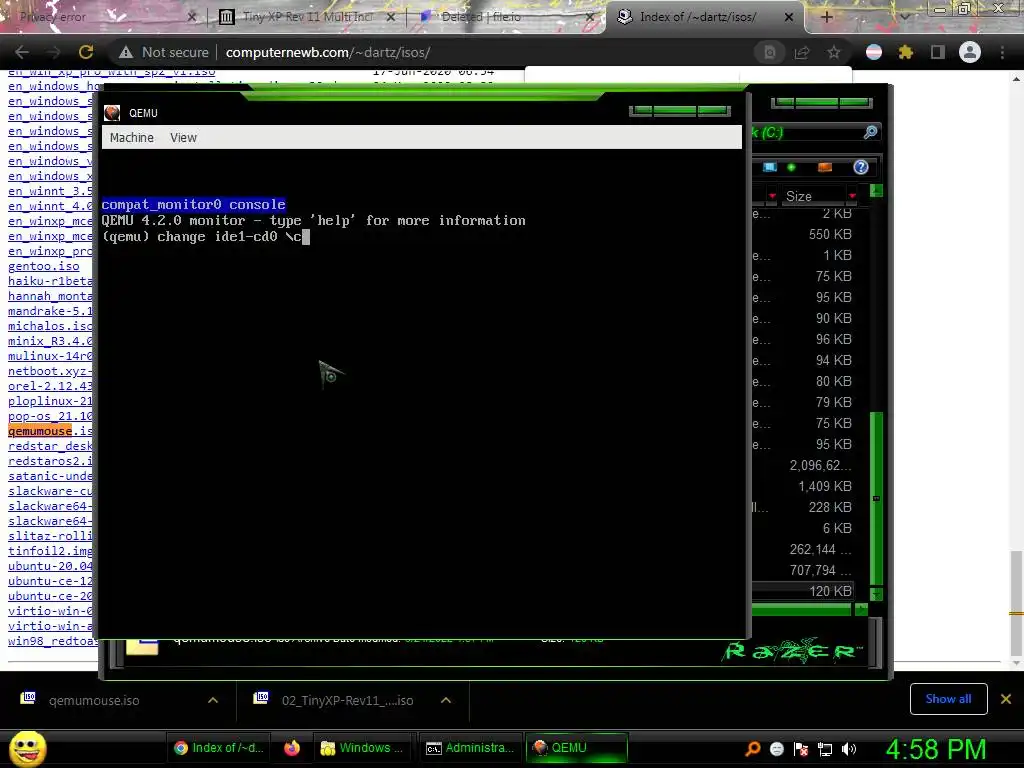The height and width of the screenshot is (768, 1024).
Task: Select the 550 KB file row in Explorer
Action: [x=804, y=234]
